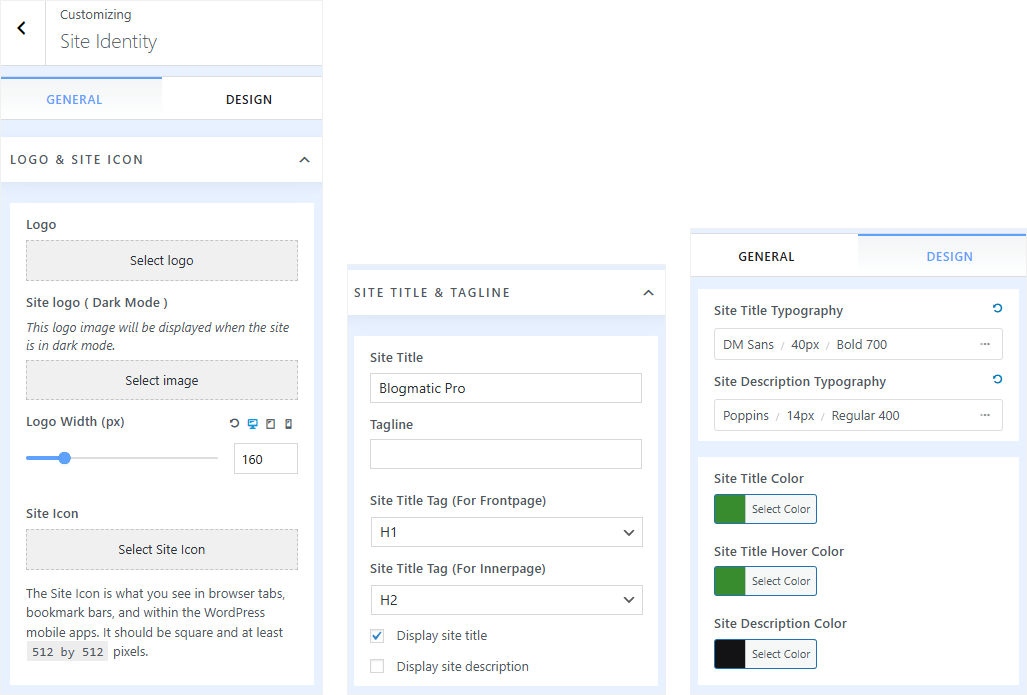Select desktop device icon for Logo Width
This screenshot has height=695, width=1027.
(252, 424)
